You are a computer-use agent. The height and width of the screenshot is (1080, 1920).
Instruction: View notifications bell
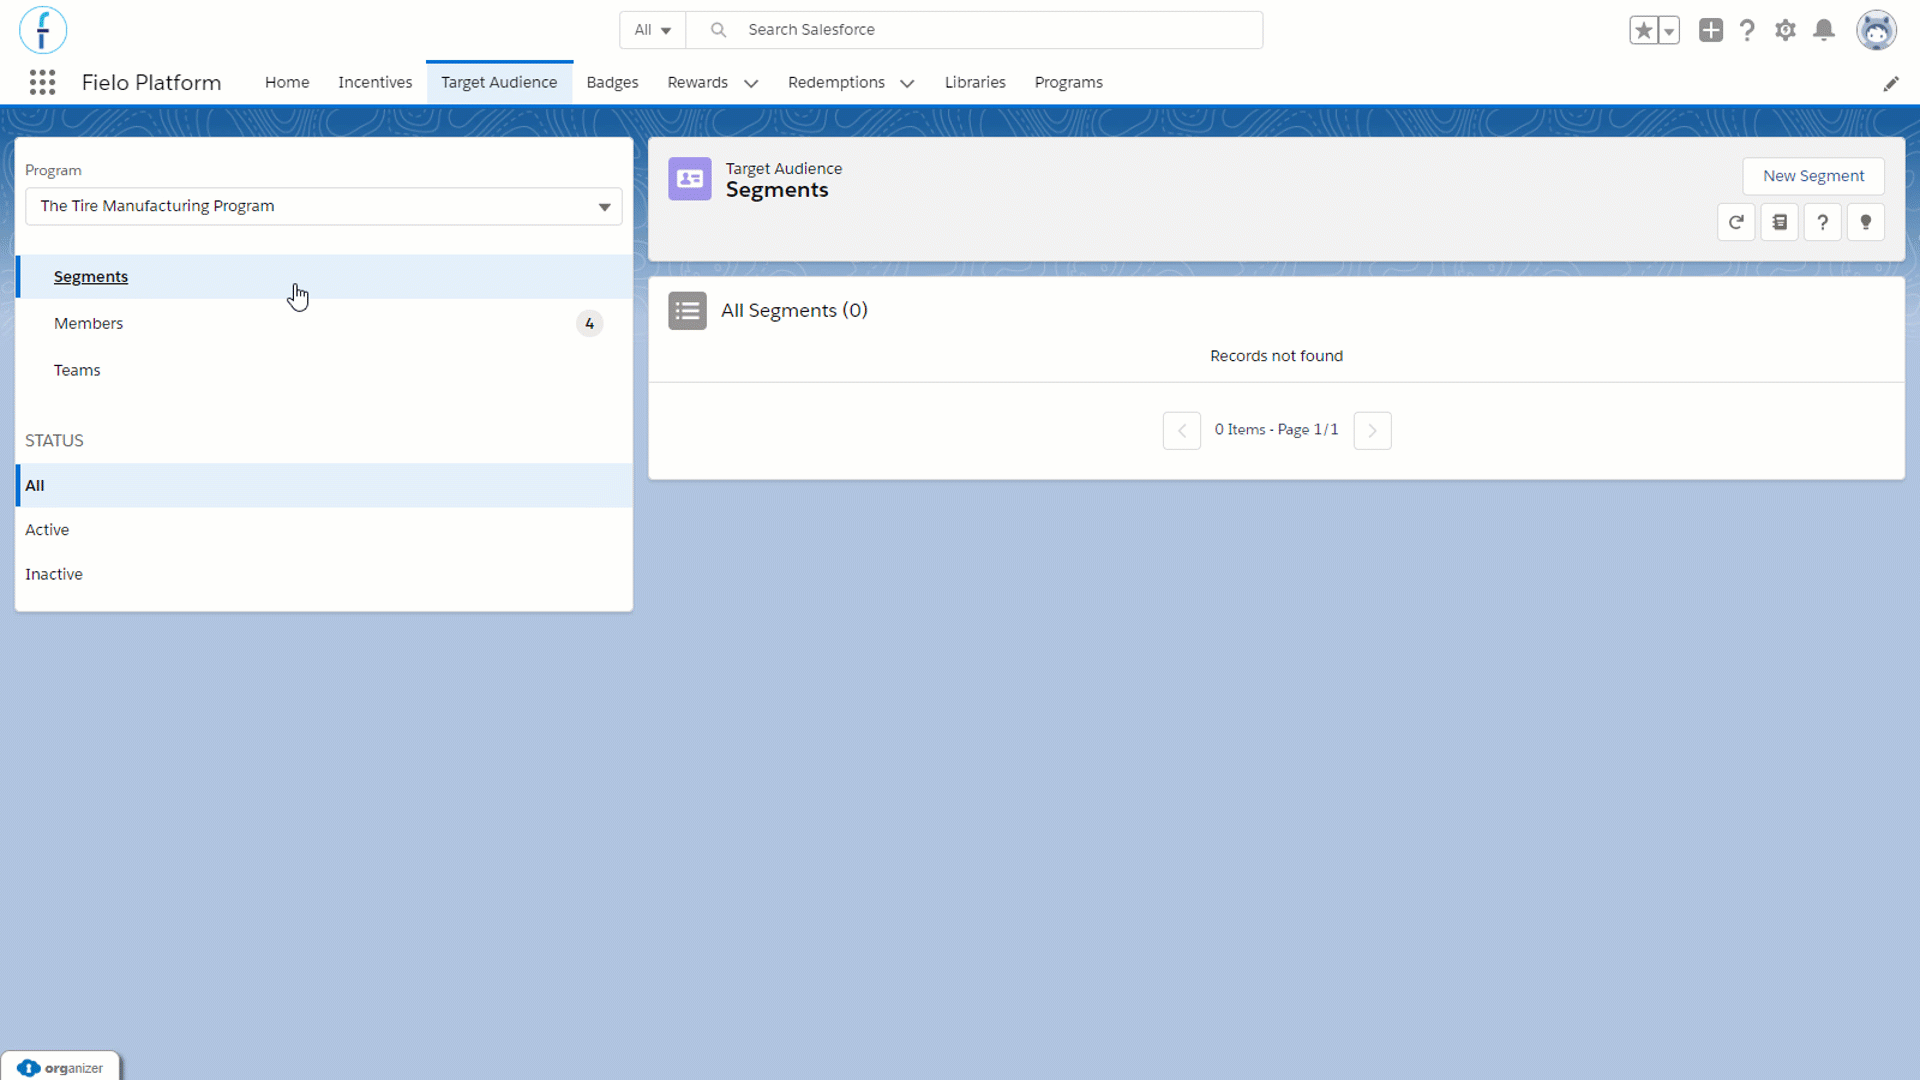pyautogui.click(x=1824, y=30)
